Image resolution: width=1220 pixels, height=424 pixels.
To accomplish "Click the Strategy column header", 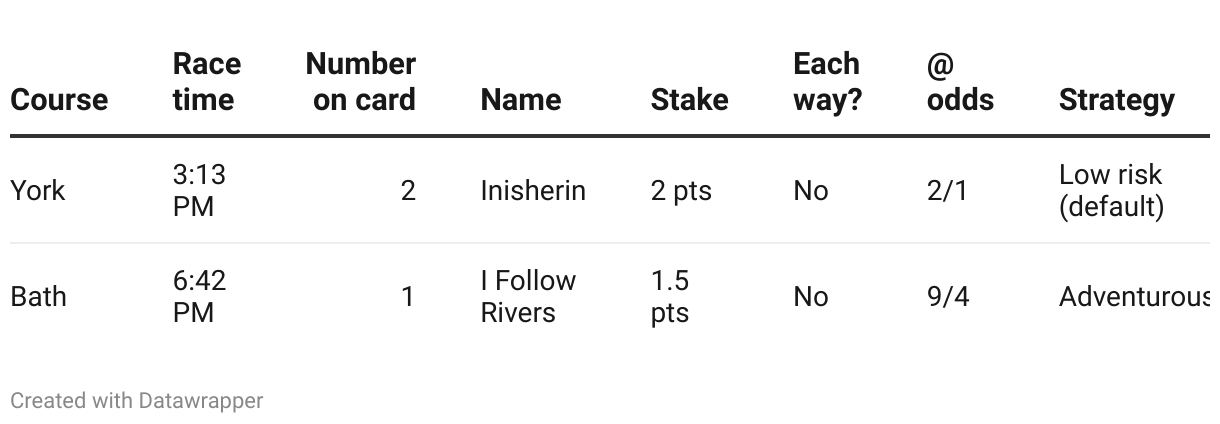I will (x=1116, y=100).
